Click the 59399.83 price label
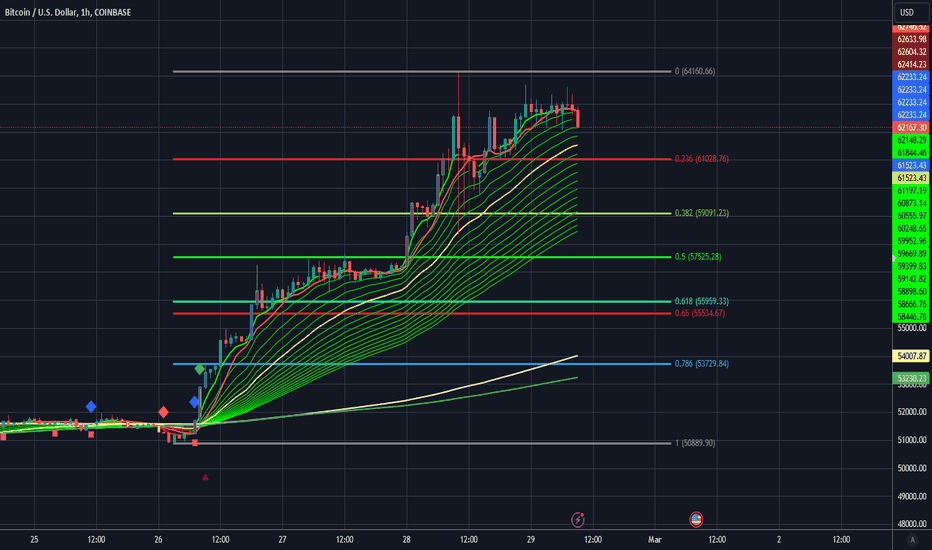 pyautogui.click(x=912, y=266)
